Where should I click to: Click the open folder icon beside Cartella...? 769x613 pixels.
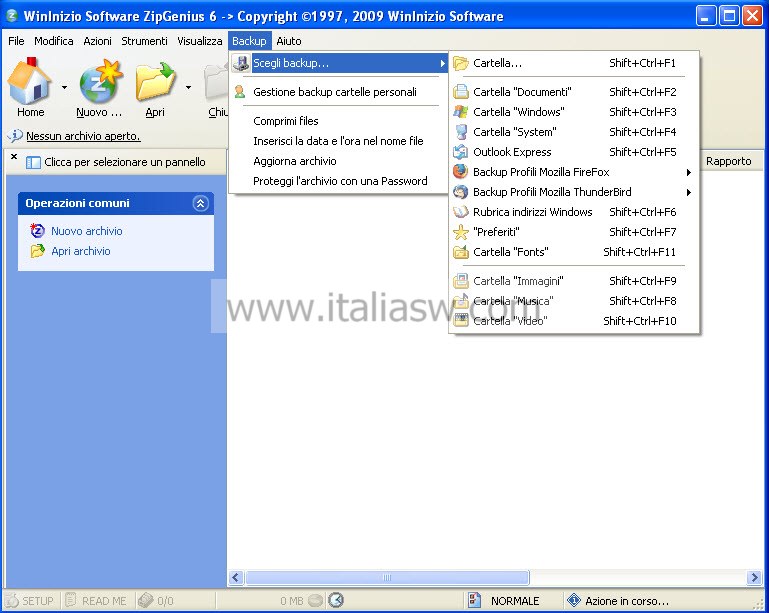click(461, 63)
